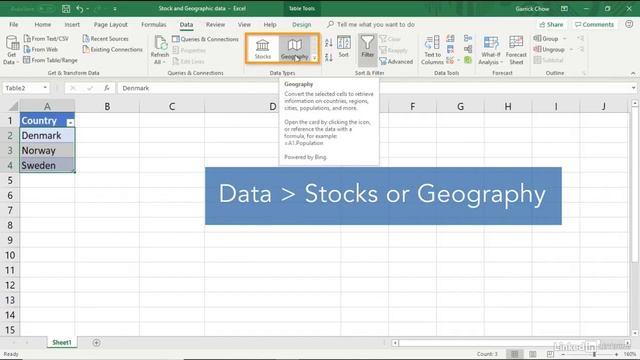The width and height of the screenshot is (640, 360).
Task: Open the Page Layout tab
Action: click(111, 24)
